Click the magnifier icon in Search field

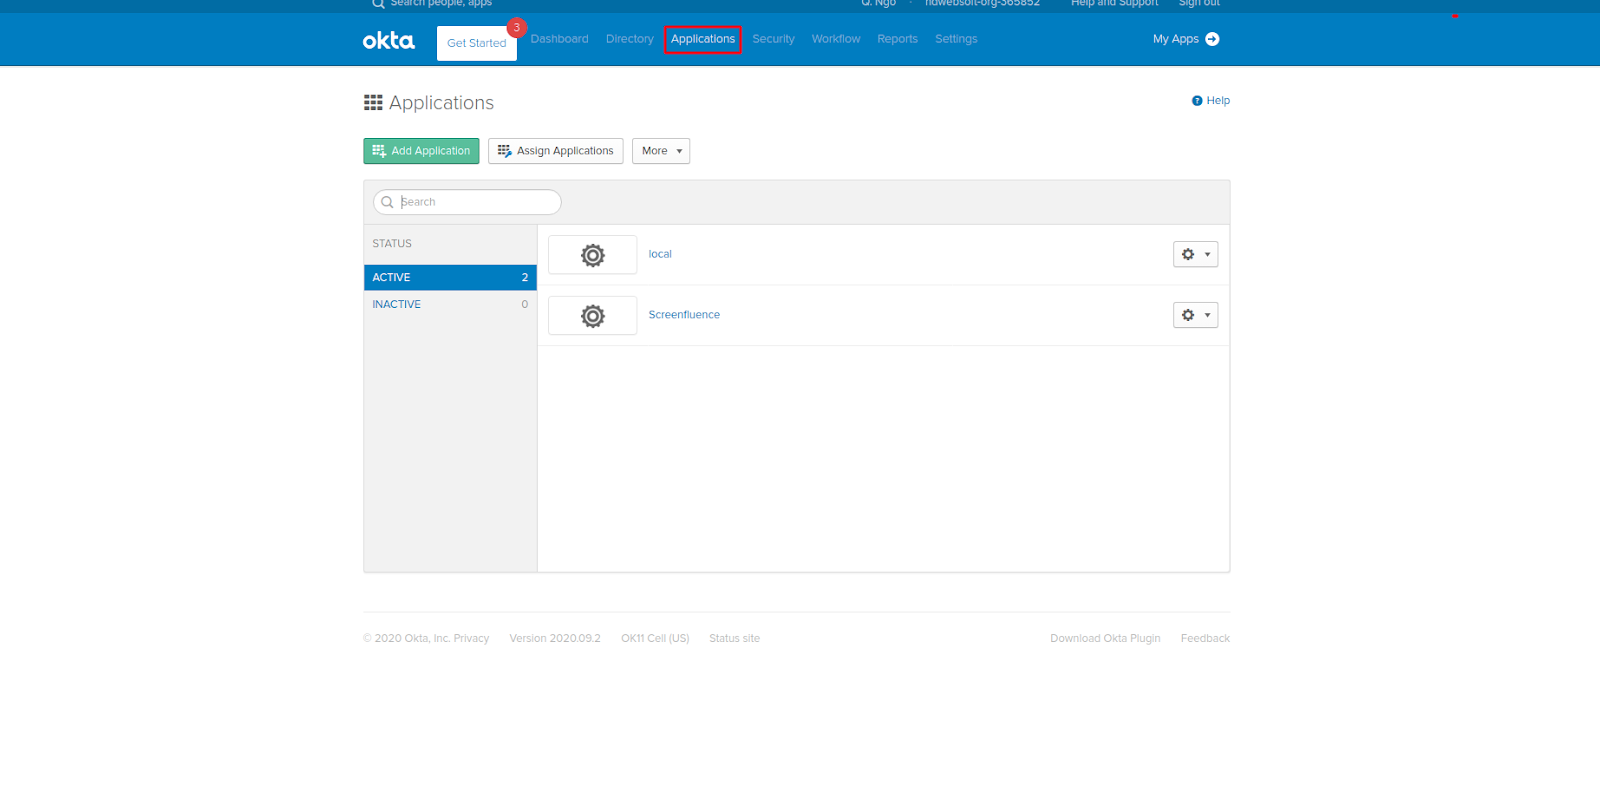click(x=387, y=202)
